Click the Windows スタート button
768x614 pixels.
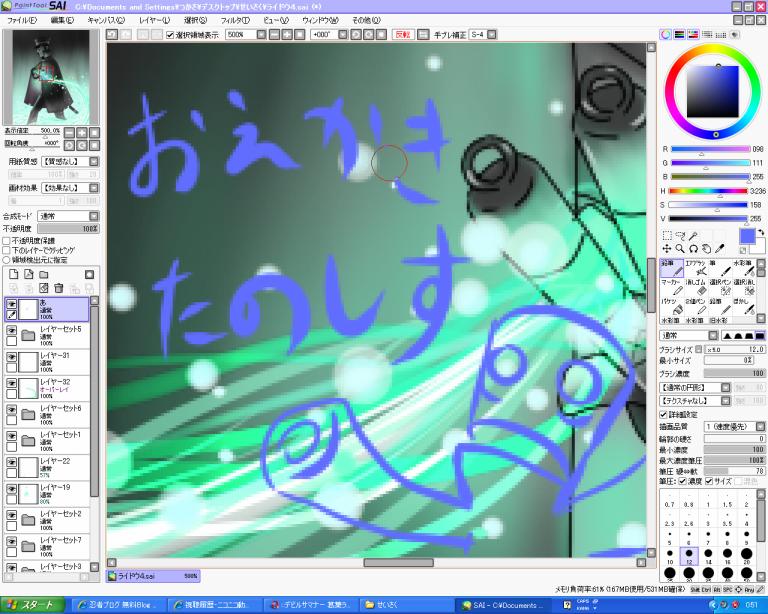pos(32,605)
